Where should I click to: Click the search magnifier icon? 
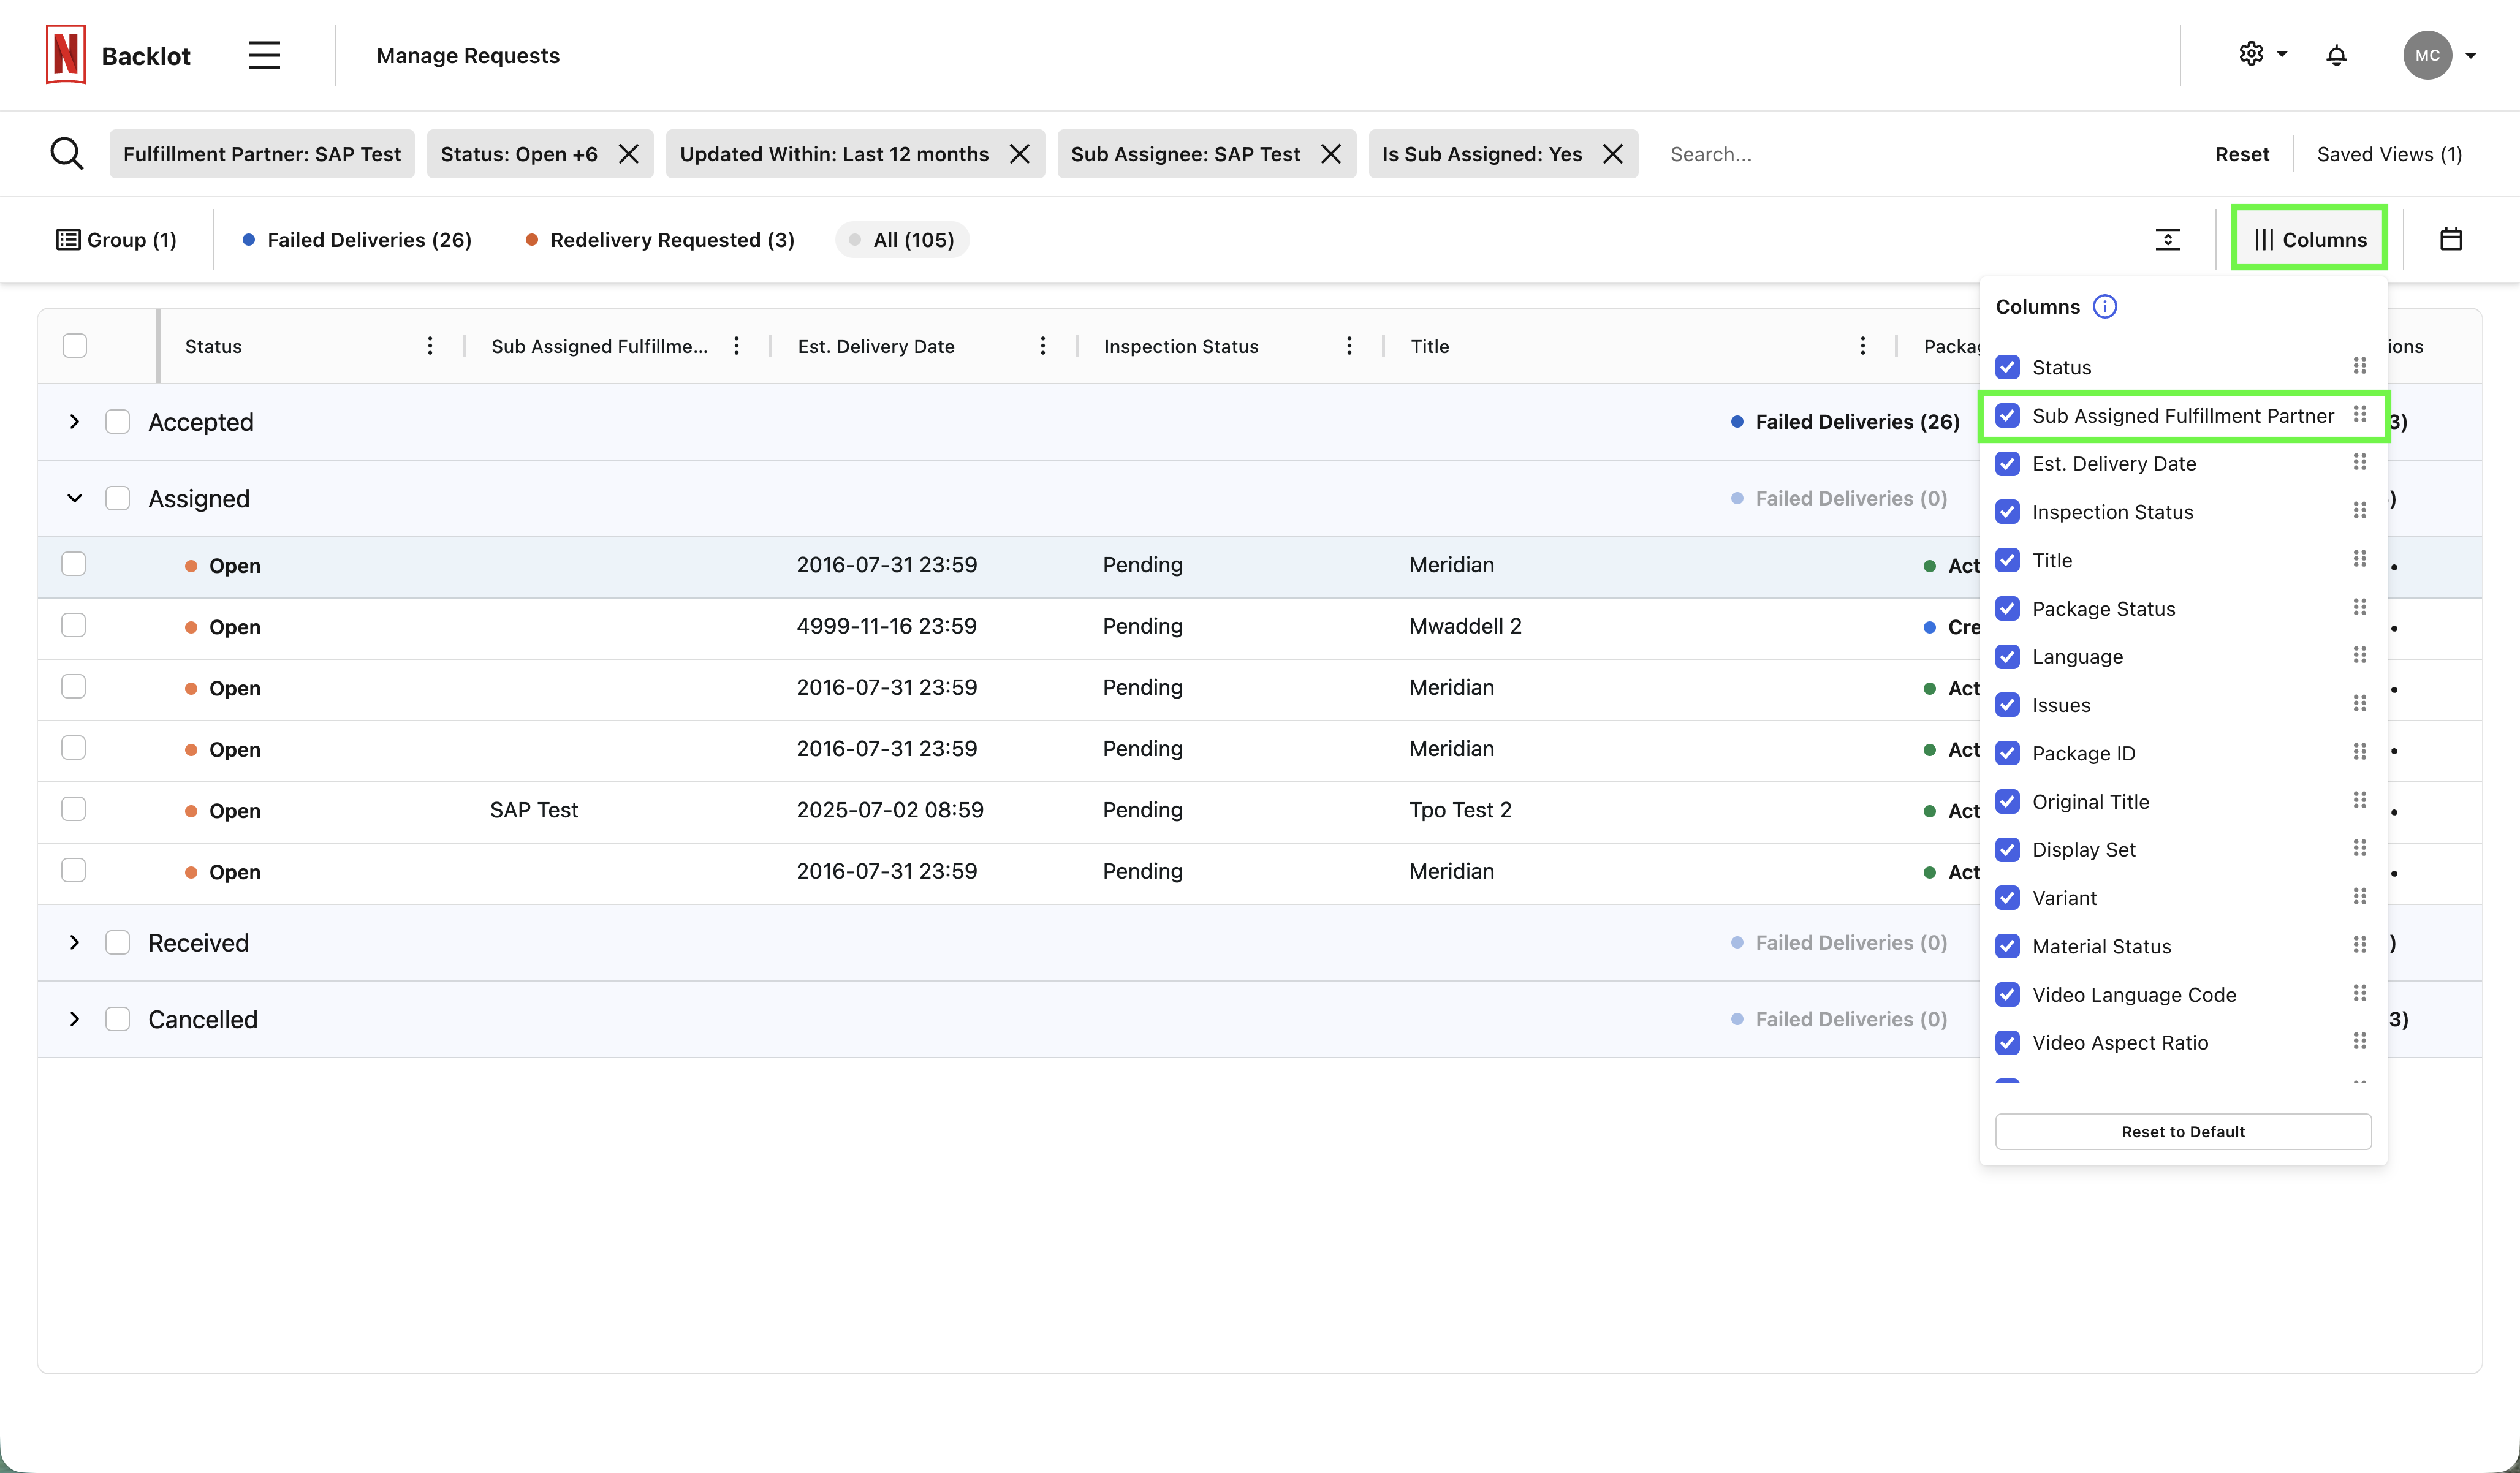pyautogui.click(x=67, y=154)
